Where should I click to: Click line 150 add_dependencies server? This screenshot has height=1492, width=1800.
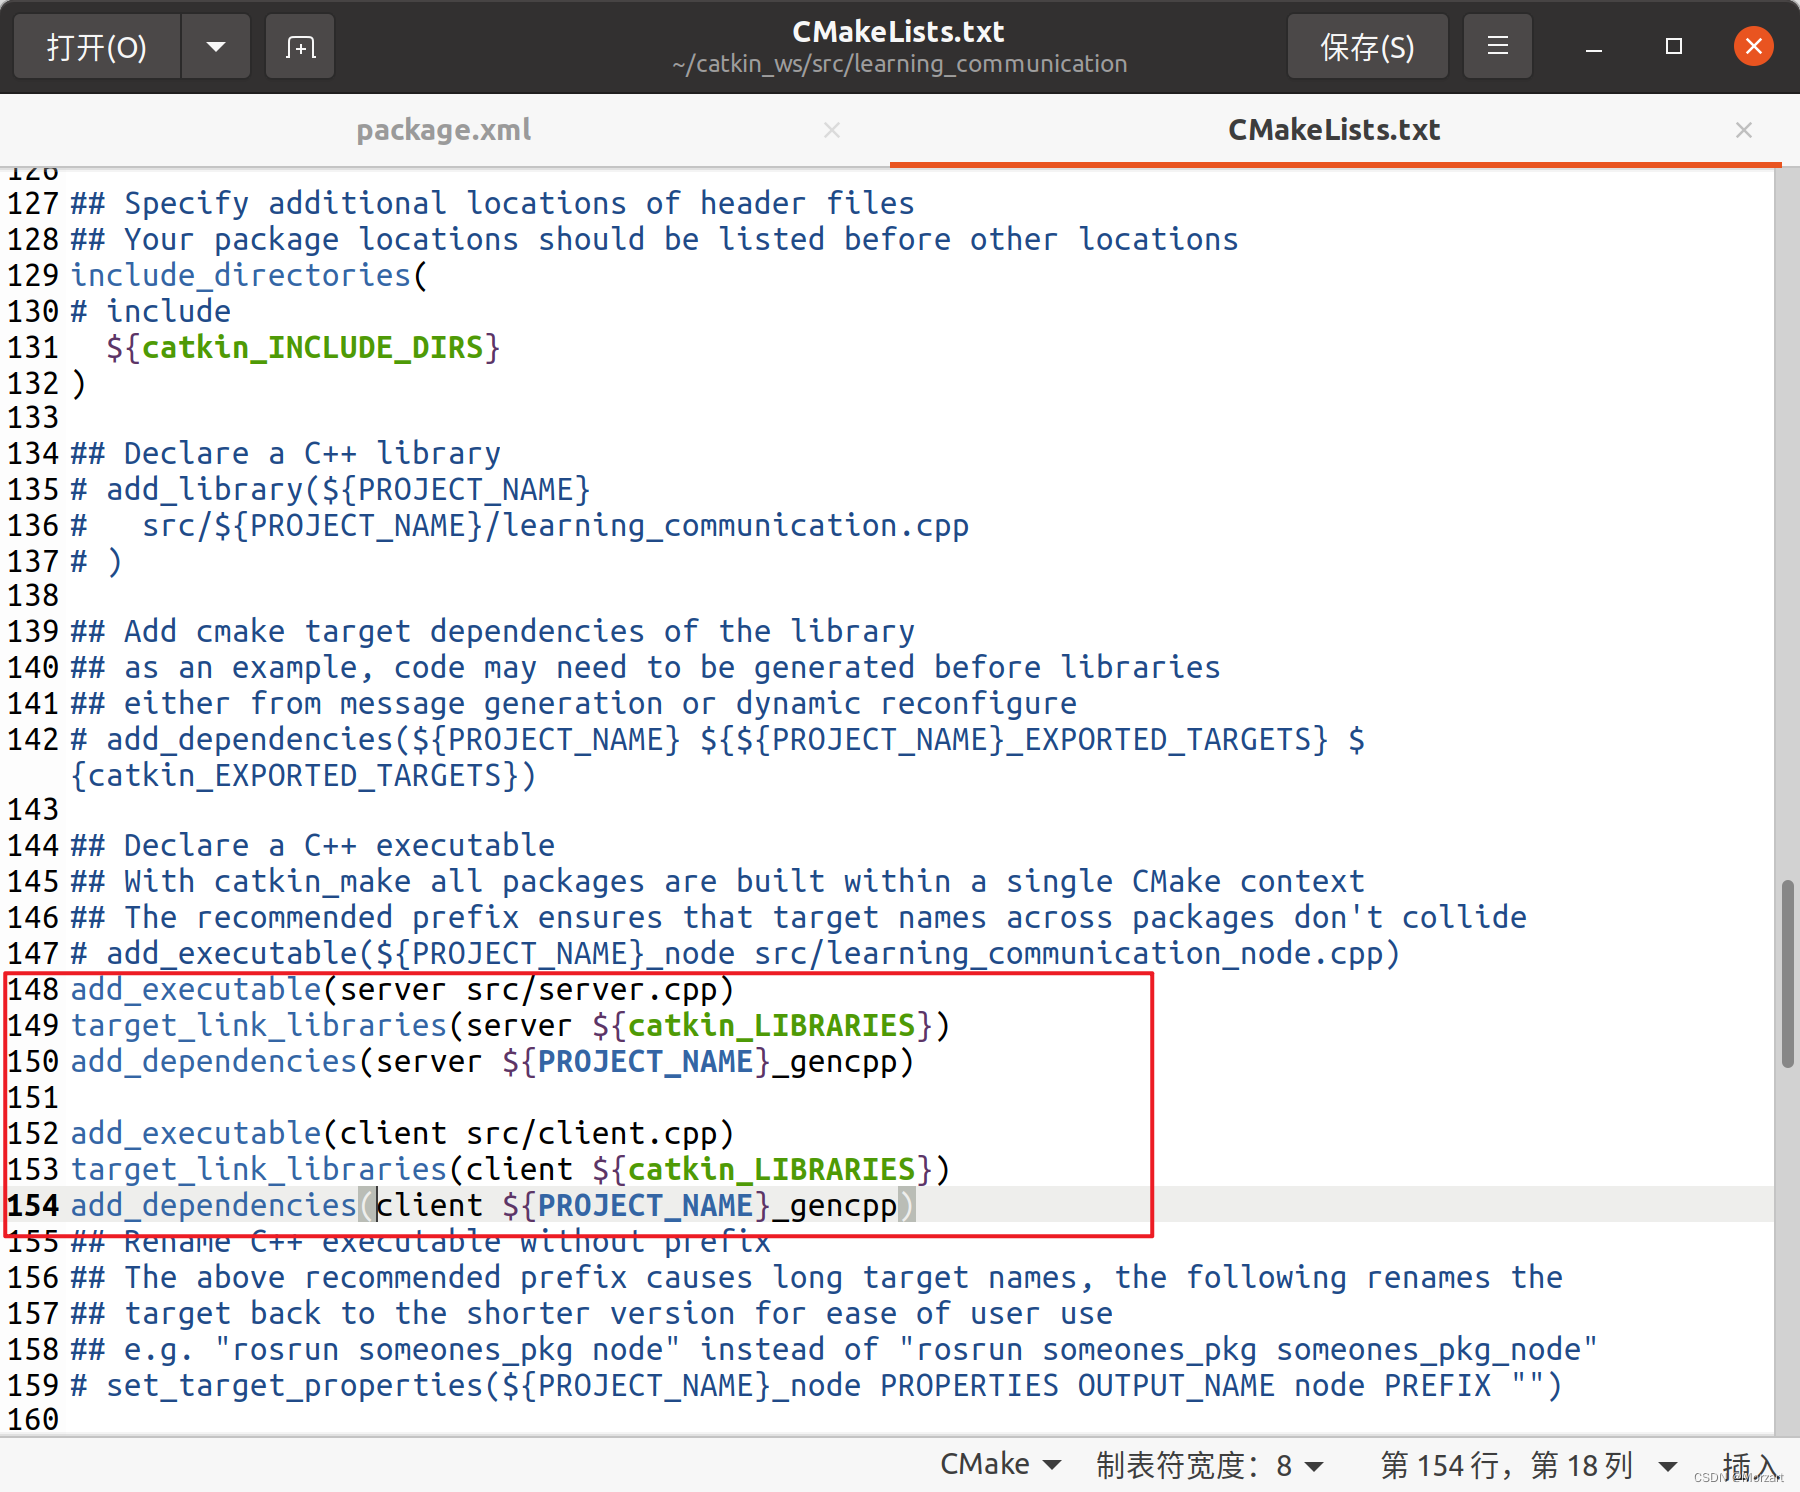[492, 1061]
